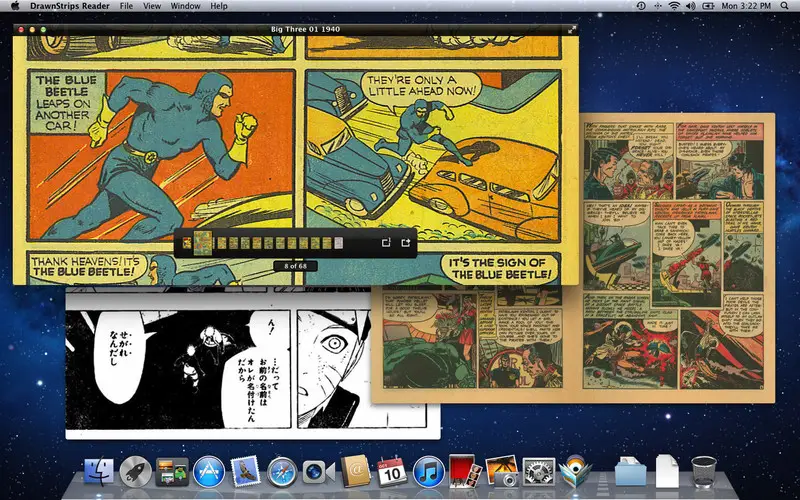This screenshot has width=800, height=500.
Task: Open Mission Control from the Dock
Action: (x=172, y=471)
